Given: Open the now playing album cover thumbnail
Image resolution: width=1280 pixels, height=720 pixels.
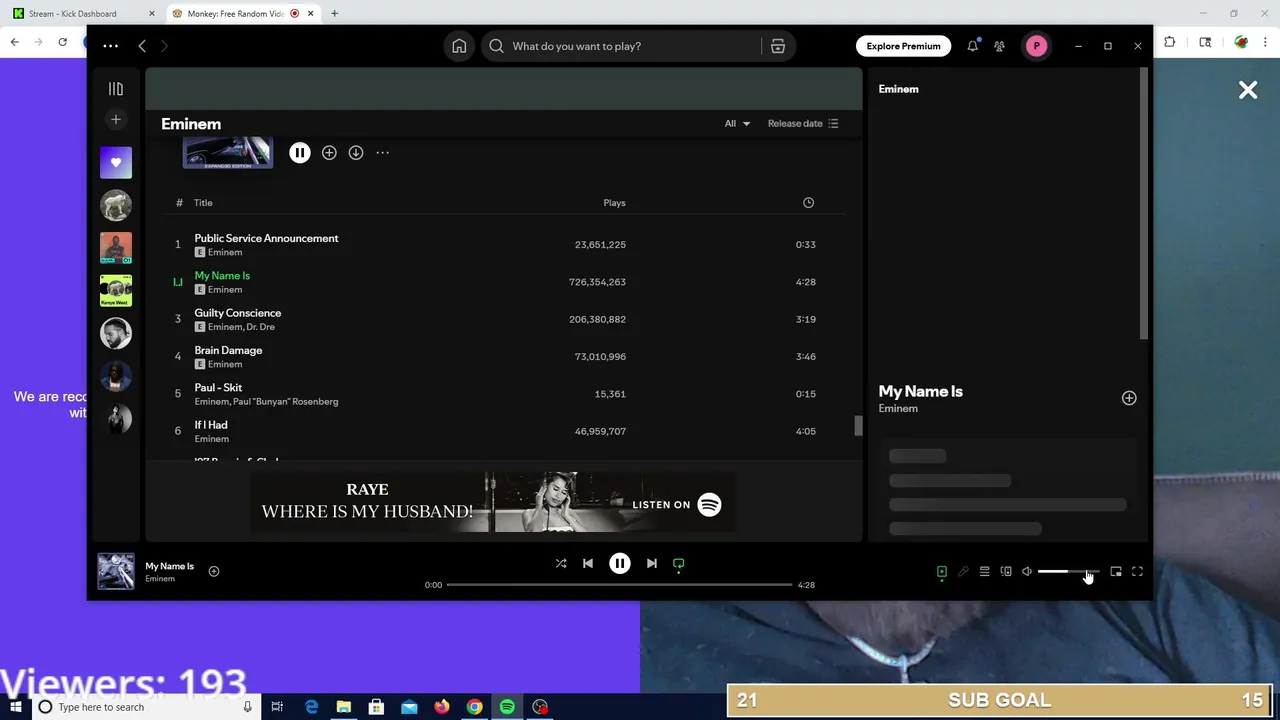Looking at the screenshot, I should tap(116, 571).
